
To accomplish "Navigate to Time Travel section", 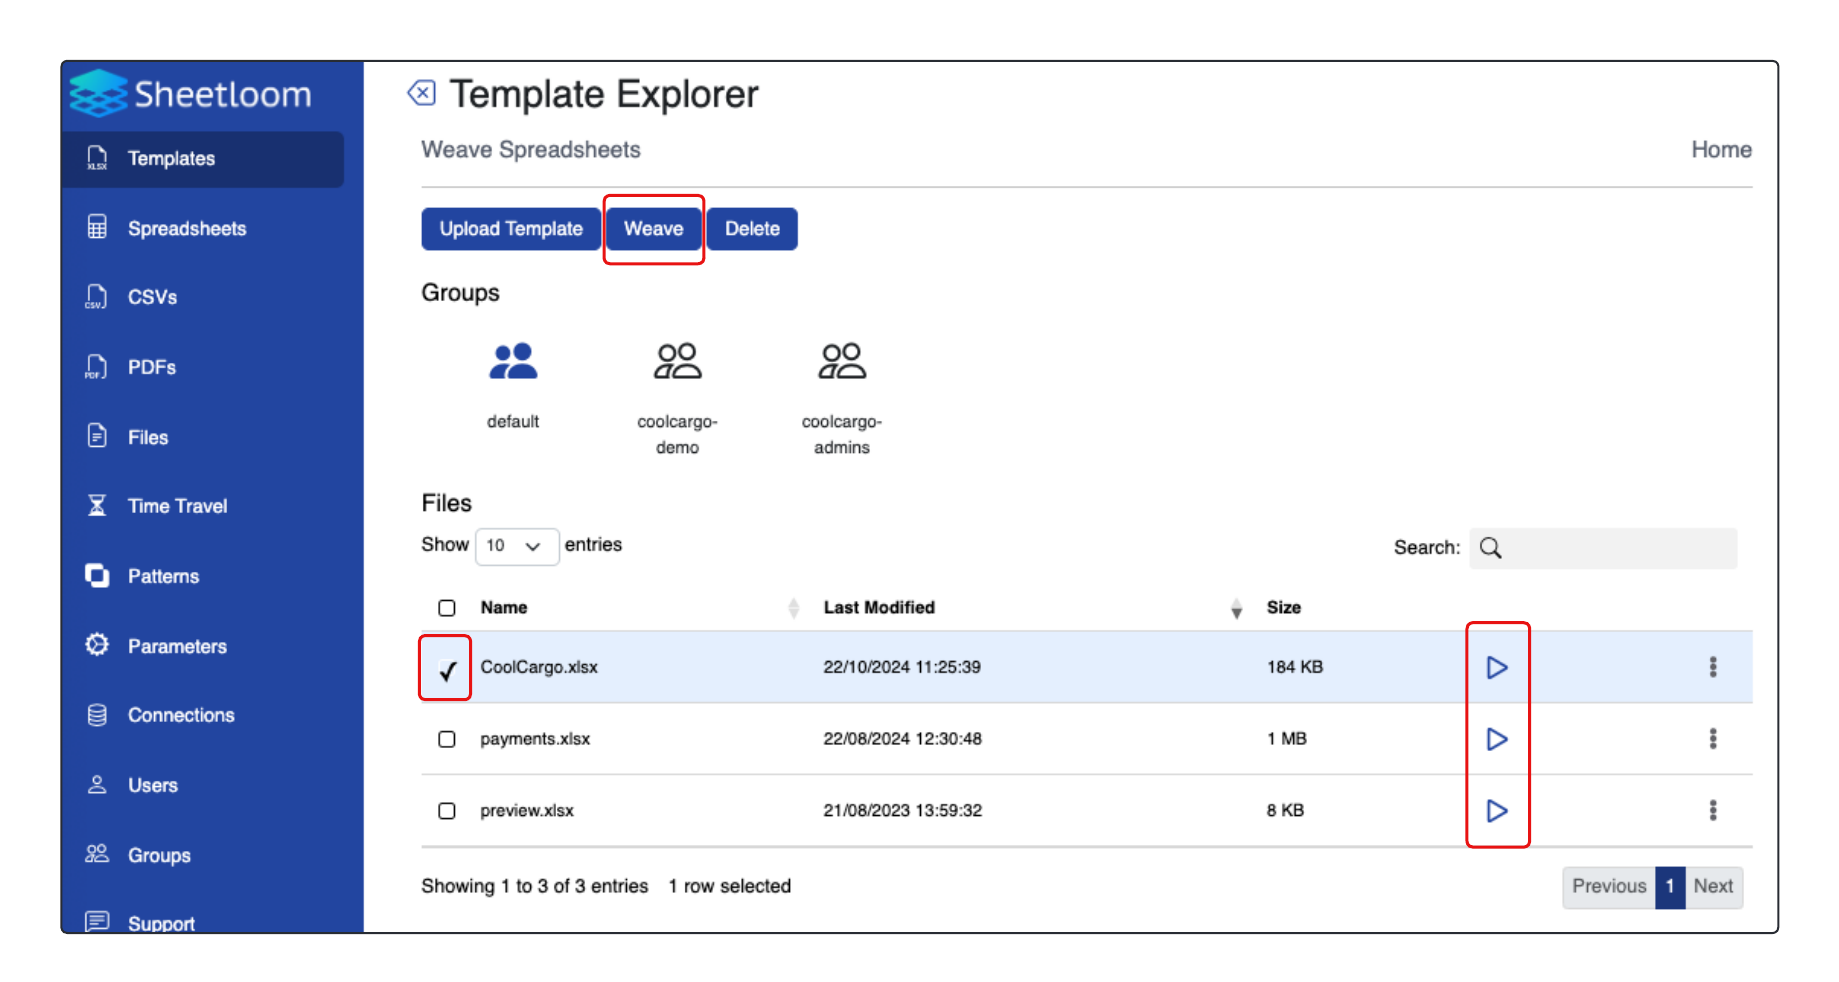I will (177, 506).
